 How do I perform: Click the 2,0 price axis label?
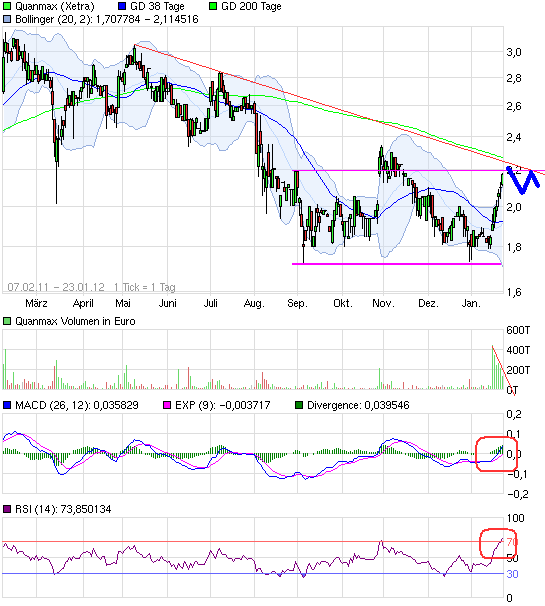(514, 207)
